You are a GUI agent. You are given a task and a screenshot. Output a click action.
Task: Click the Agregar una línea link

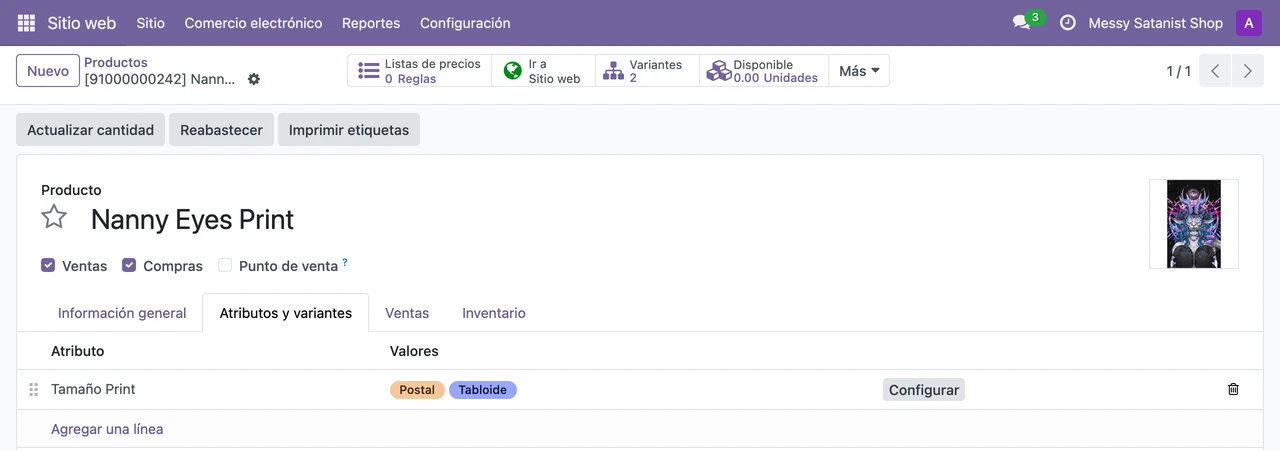coord(107,429)
